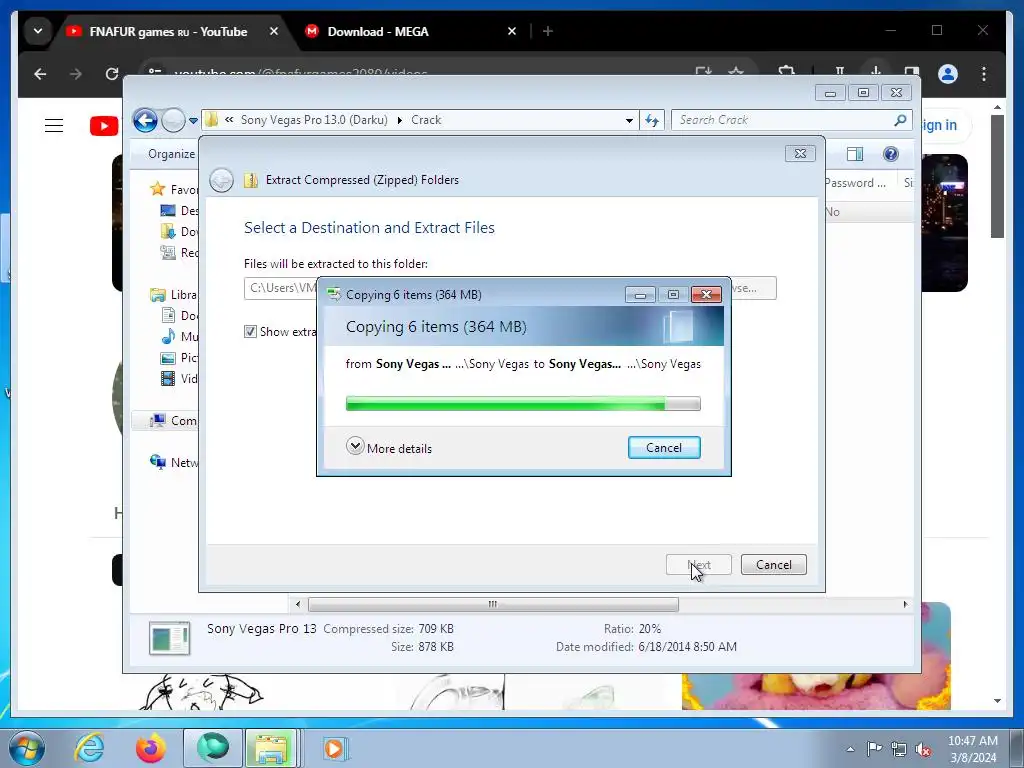
Task: Click the wizard's back arrow icon
Action: coord(221,180)
